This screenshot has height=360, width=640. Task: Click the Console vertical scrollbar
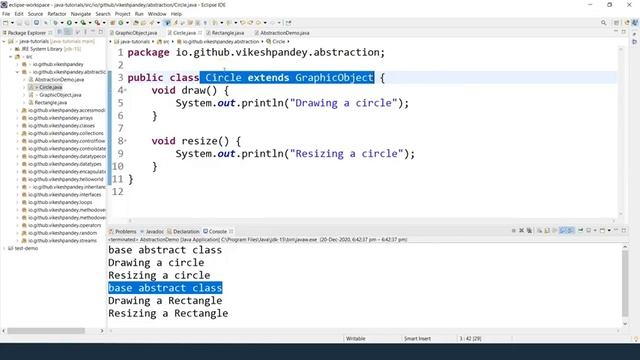625,284
